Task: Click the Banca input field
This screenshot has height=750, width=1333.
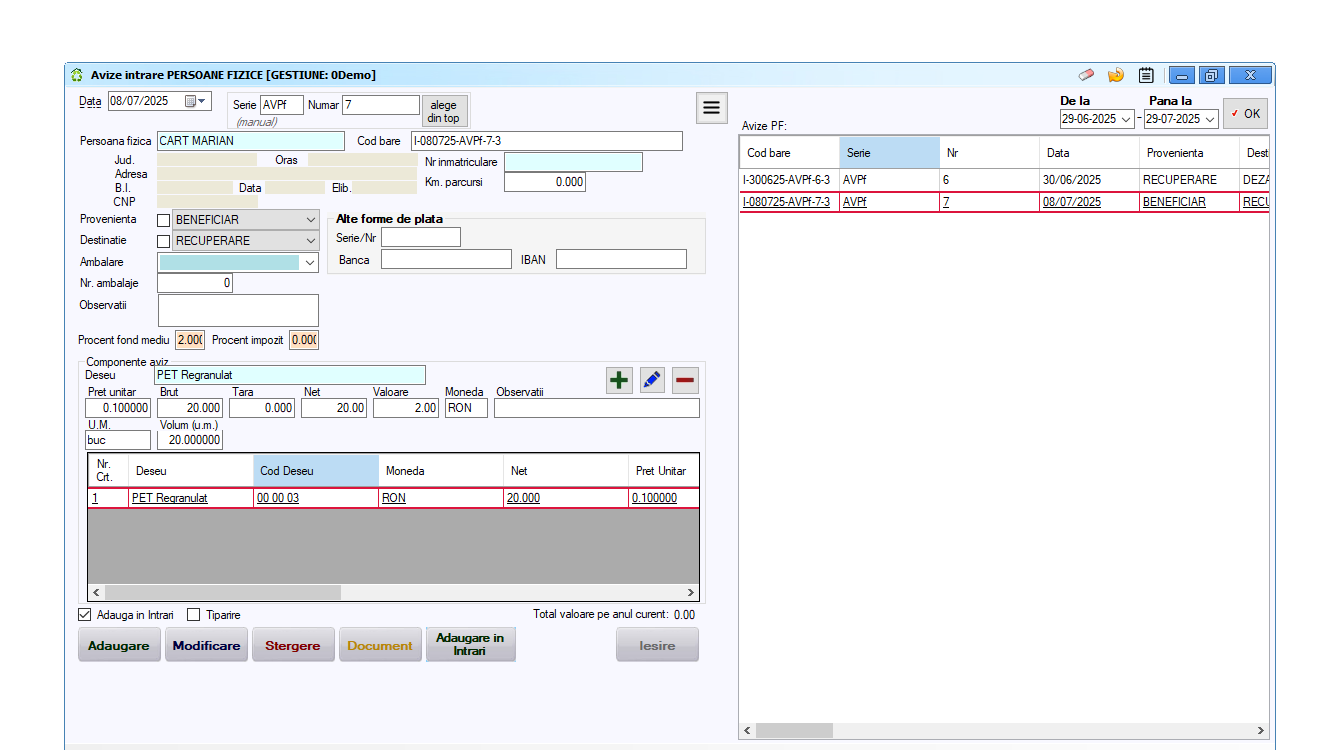Action: 446,260
